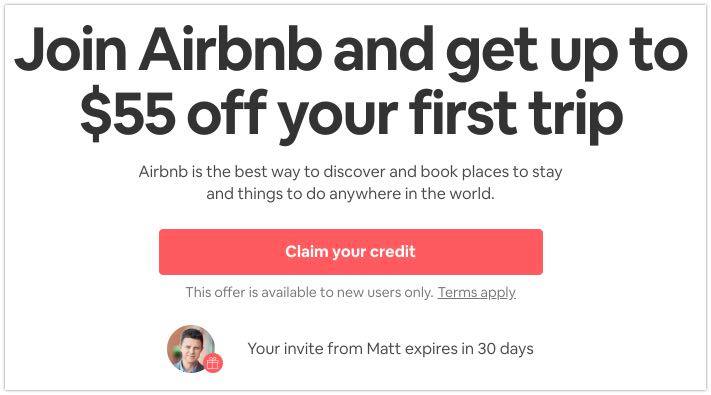Click the words first trip in the headline
711x395 pixels.
[515, 114]
